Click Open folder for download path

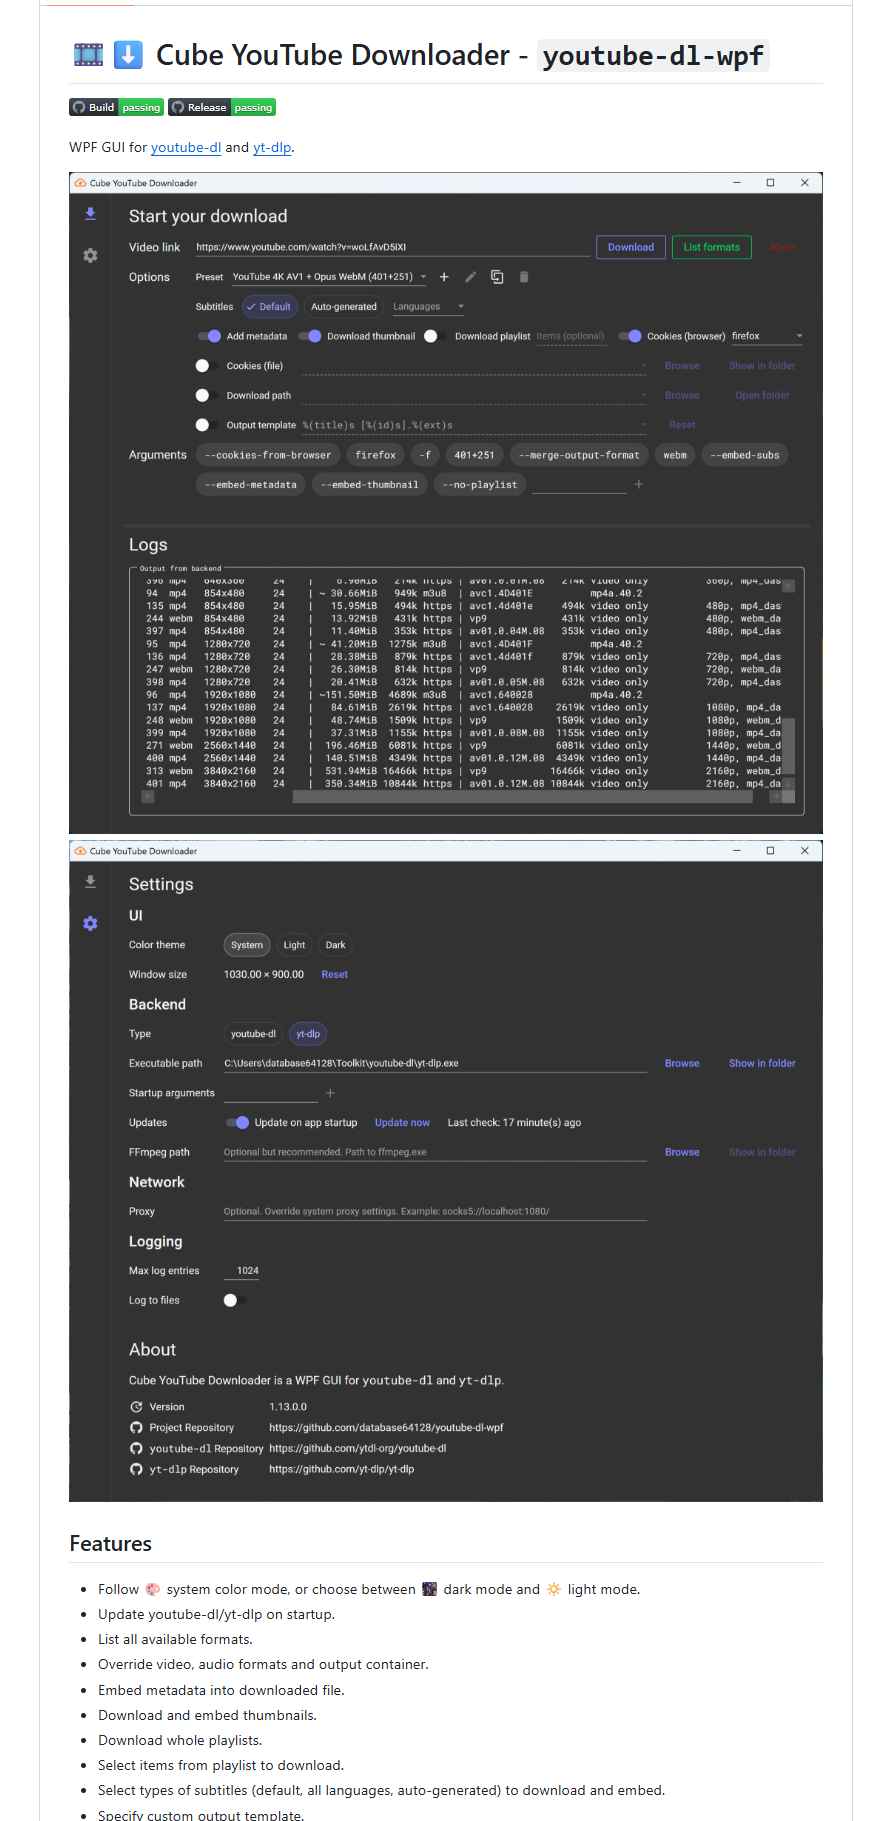762,395
